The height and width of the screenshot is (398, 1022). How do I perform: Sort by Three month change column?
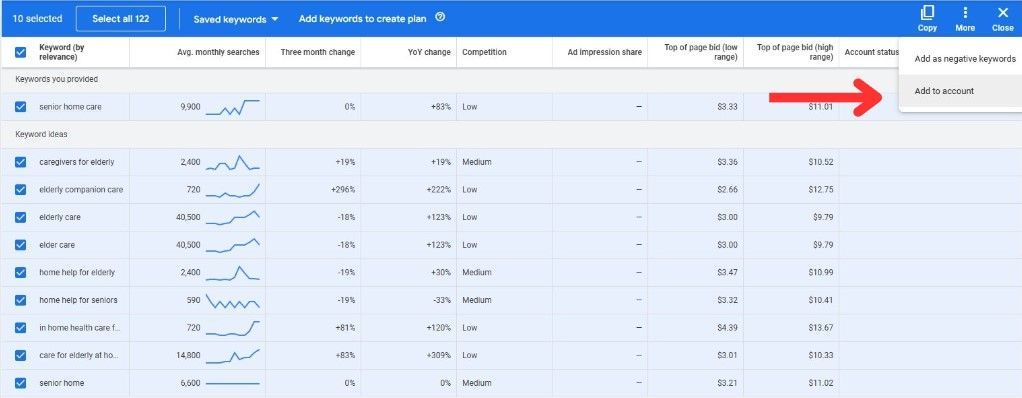(x=318, y=52)
